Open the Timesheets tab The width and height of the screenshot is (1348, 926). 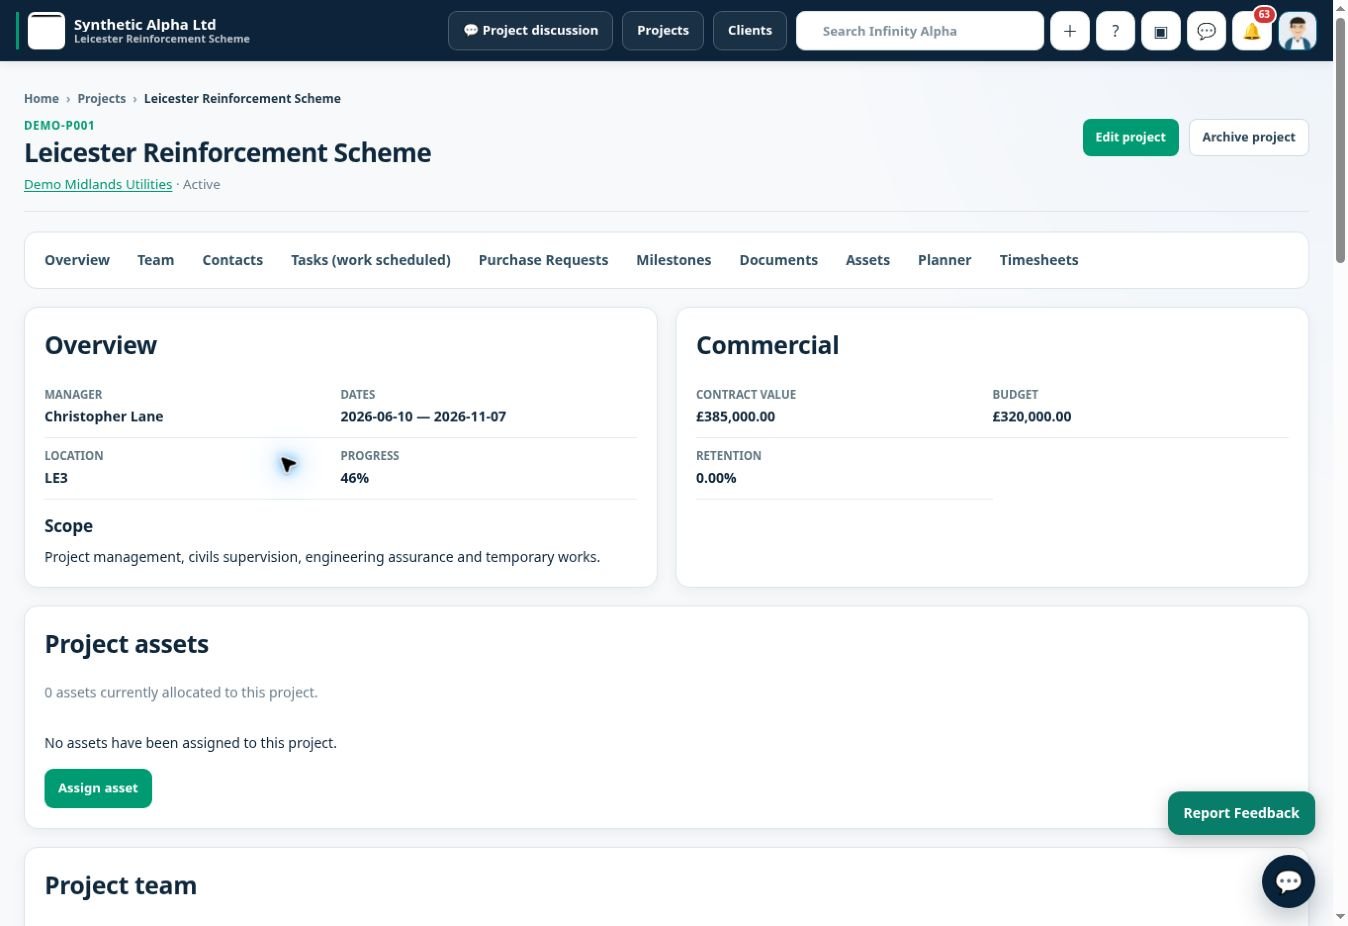(1039, 260)
